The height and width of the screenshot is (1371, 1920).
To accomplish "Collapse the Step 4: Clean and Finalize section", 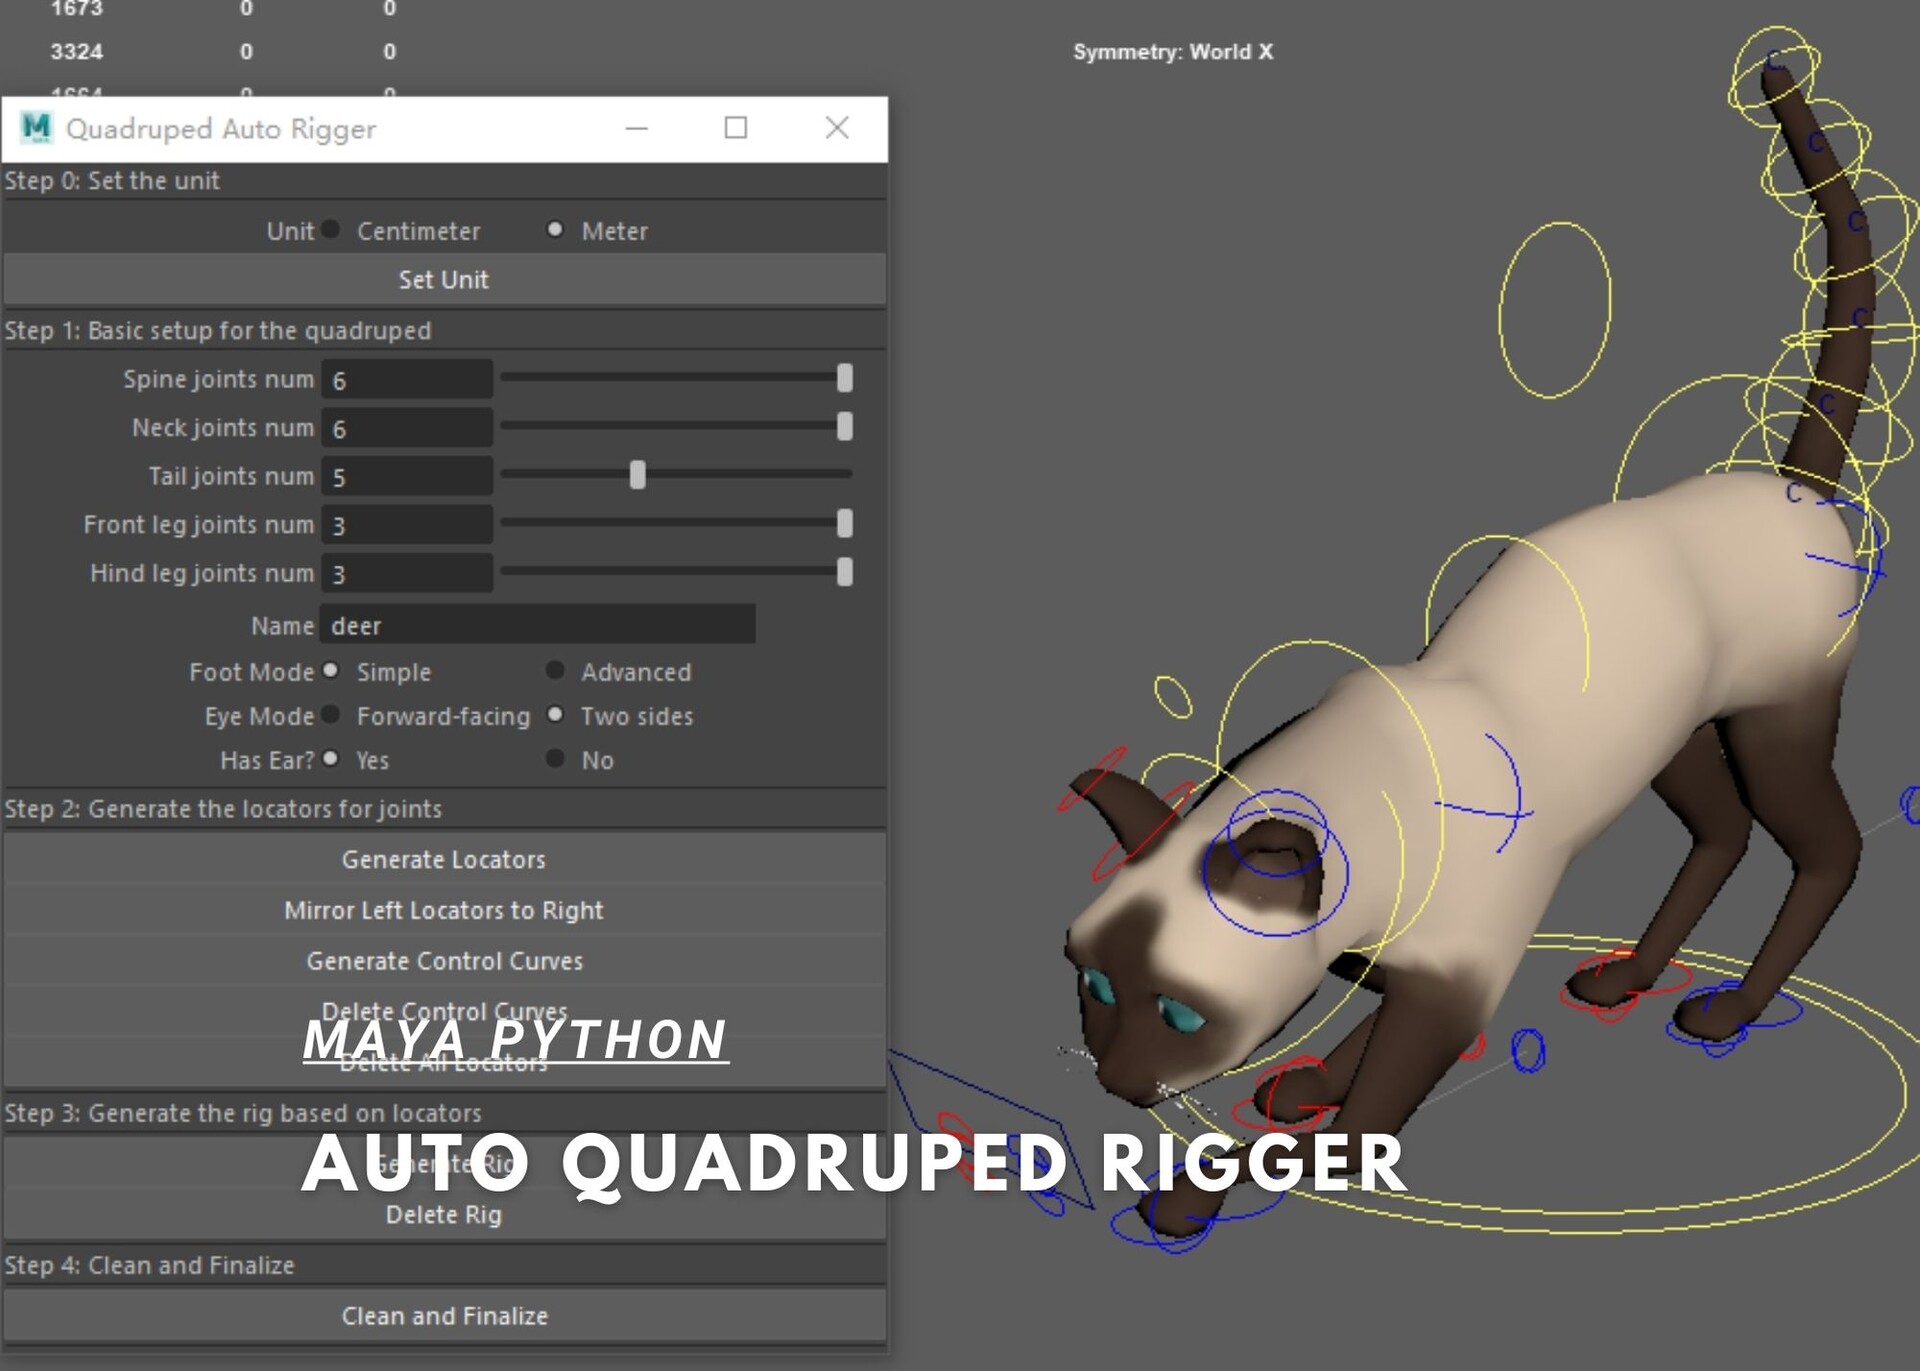I will [148, 1264].
